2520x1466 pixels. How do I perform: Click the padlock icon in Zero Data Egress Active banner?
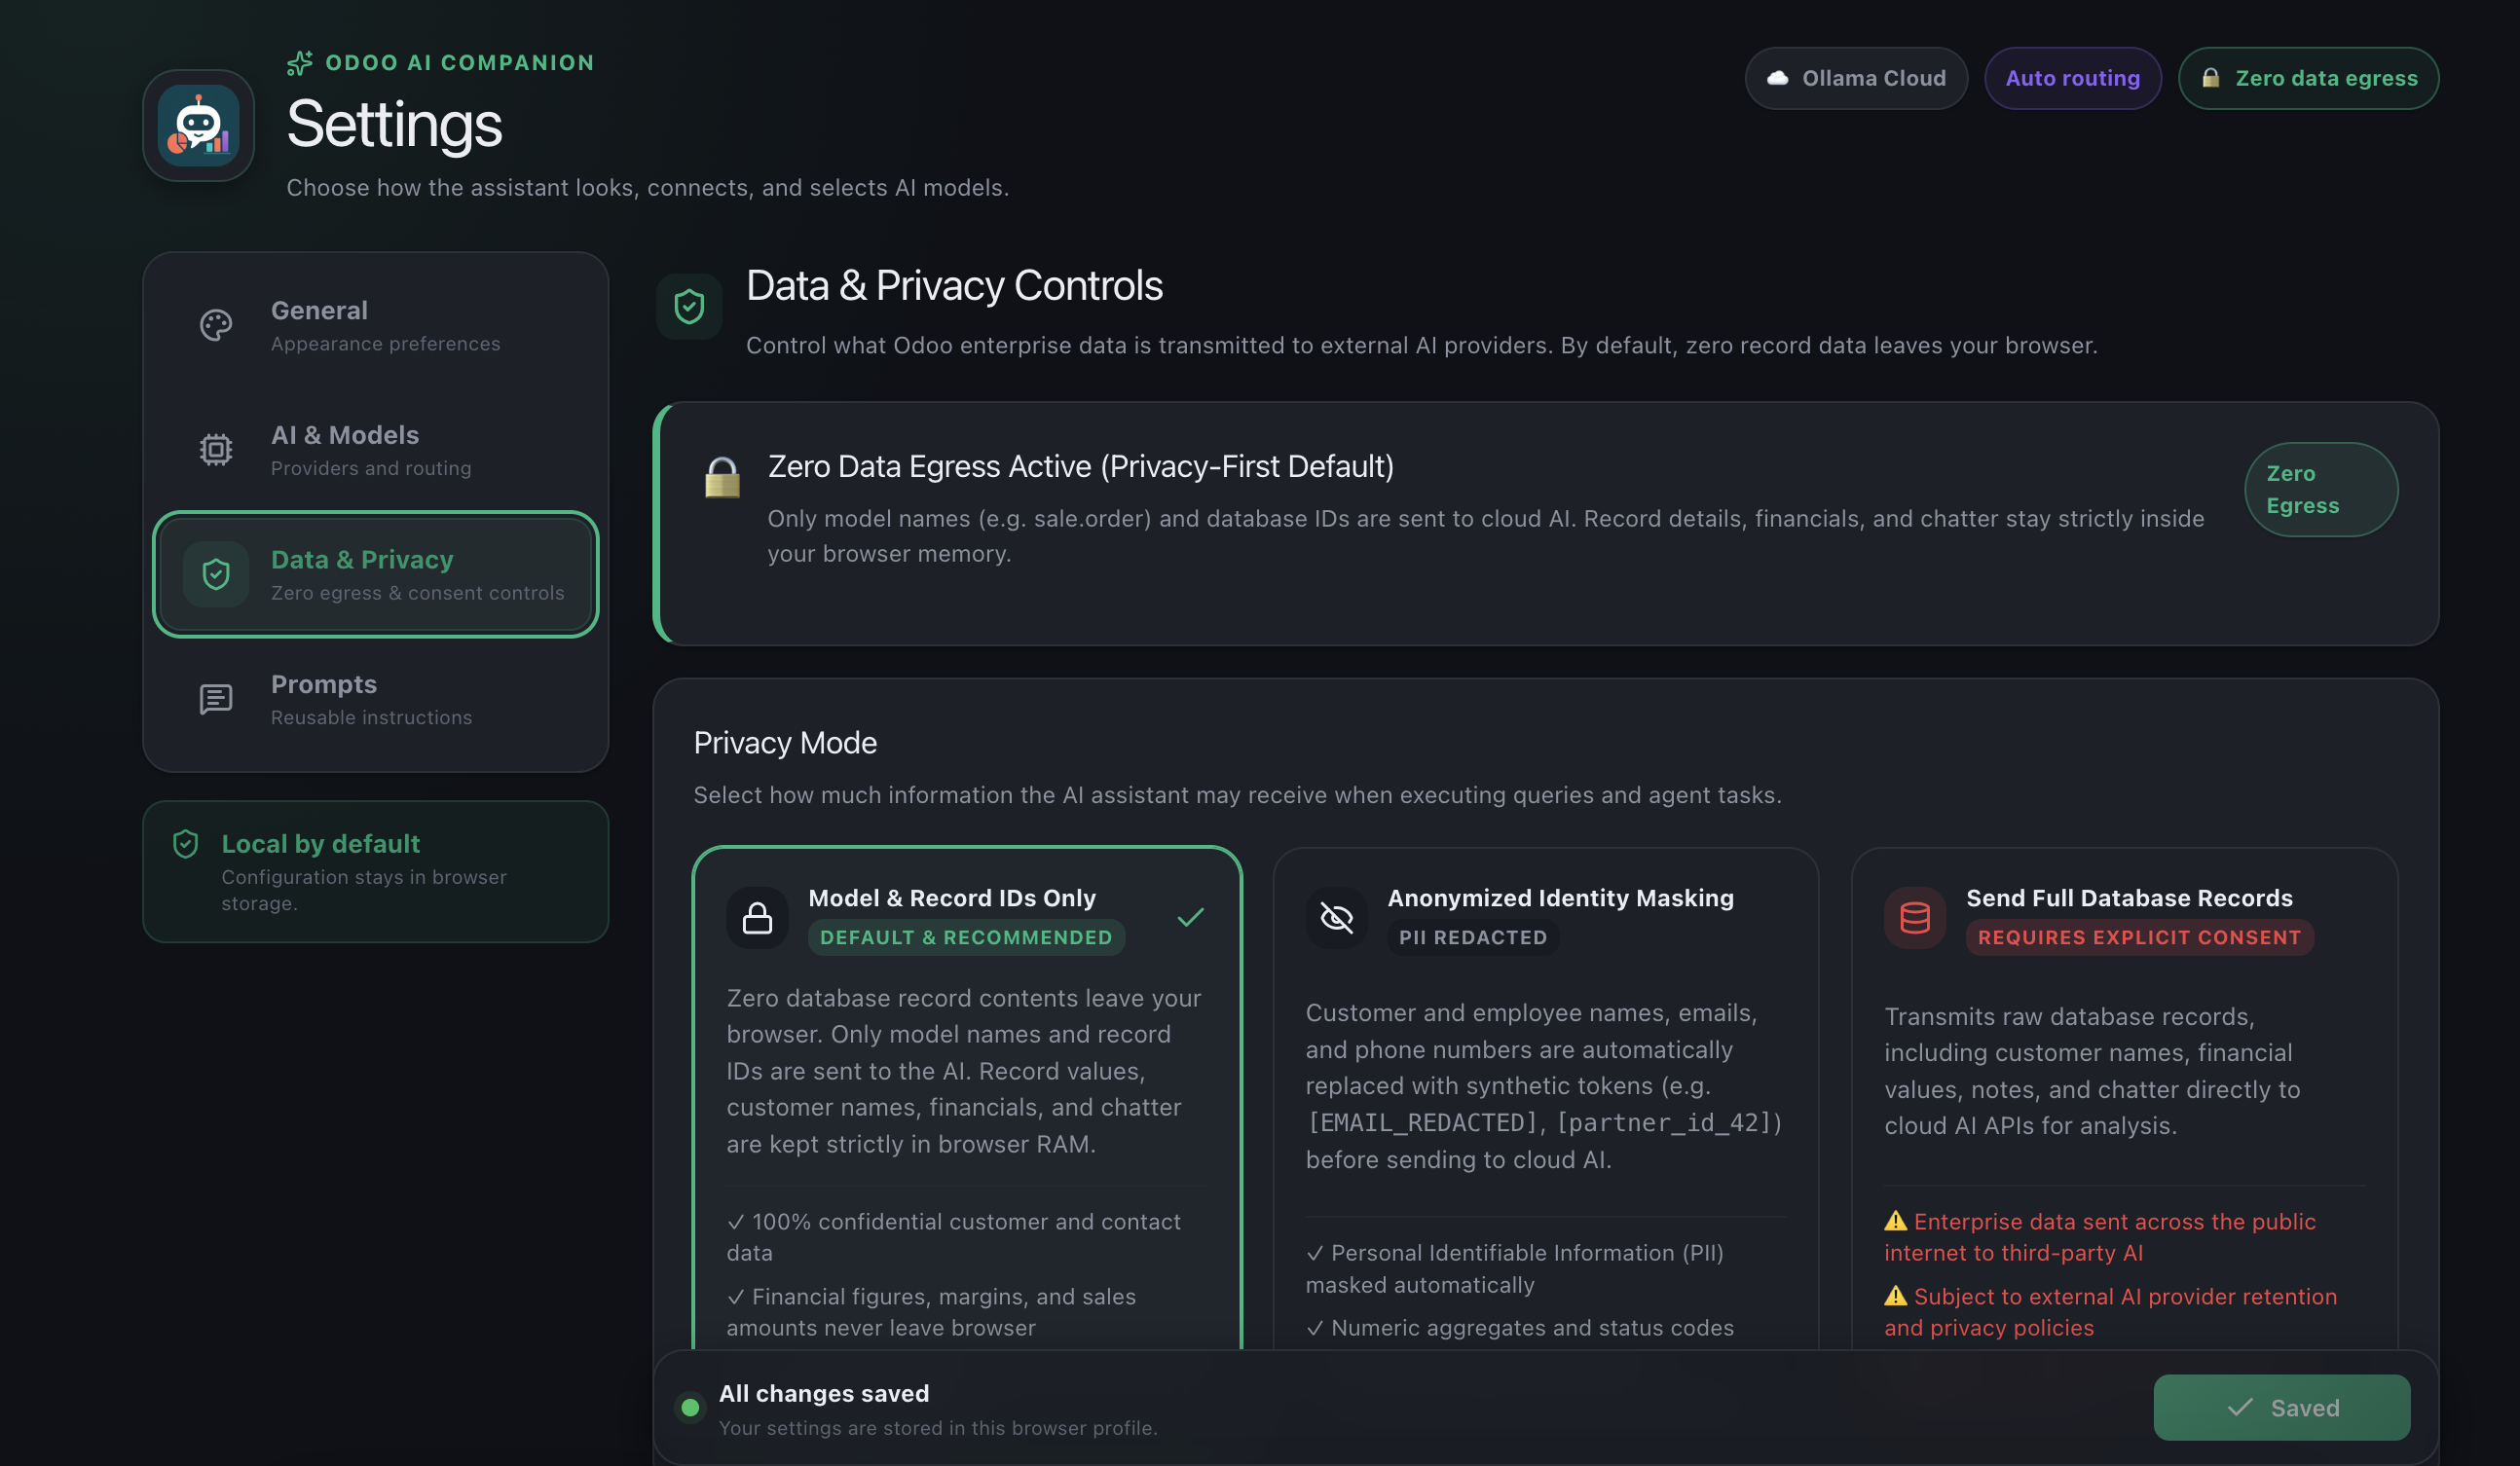[x=722, y=477]
